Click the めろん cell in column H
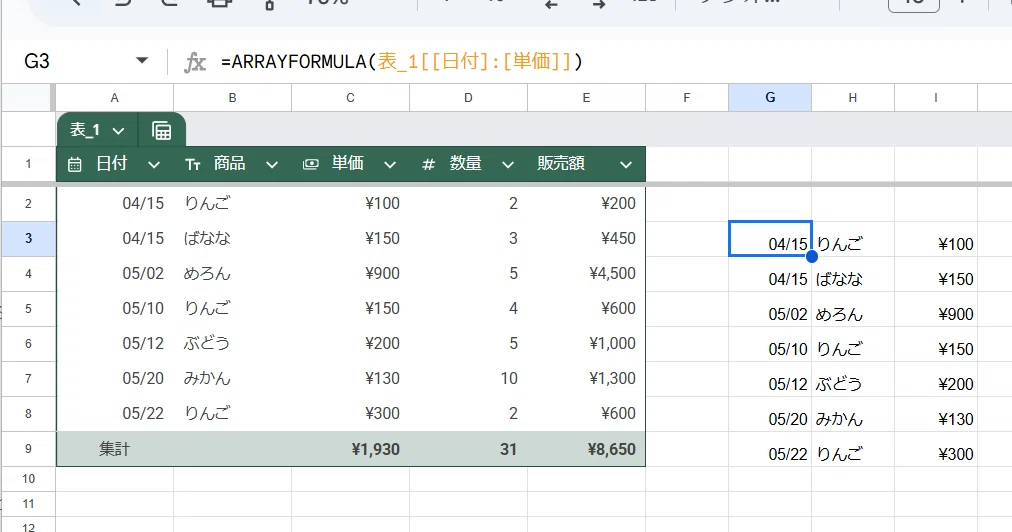The height and width of the screenshot is (532, 1012). [x=839, y=314]
